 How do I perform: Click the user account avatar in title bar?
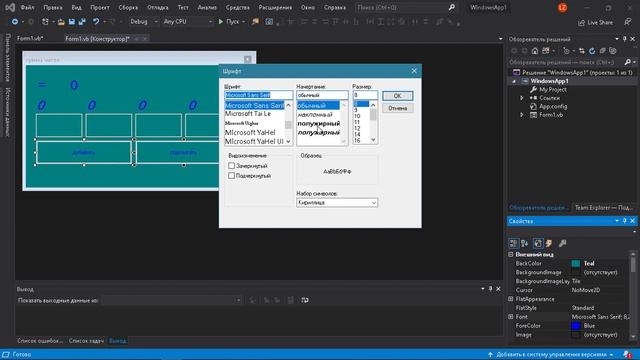(x=562, y=7)
